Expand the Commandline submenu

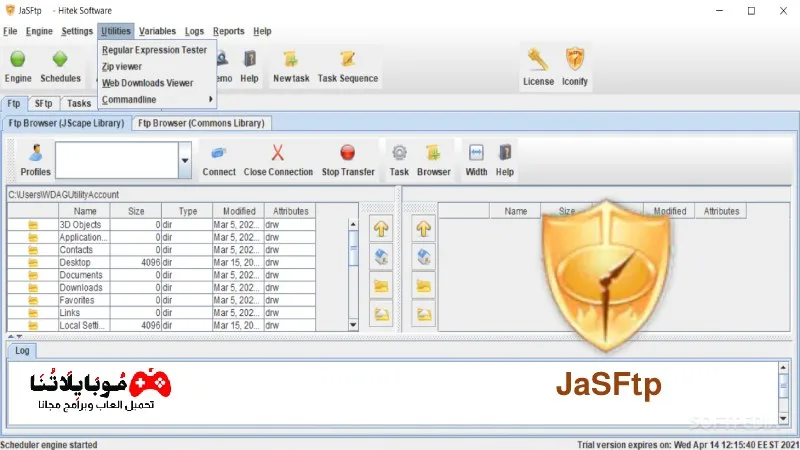click(157, 99)
